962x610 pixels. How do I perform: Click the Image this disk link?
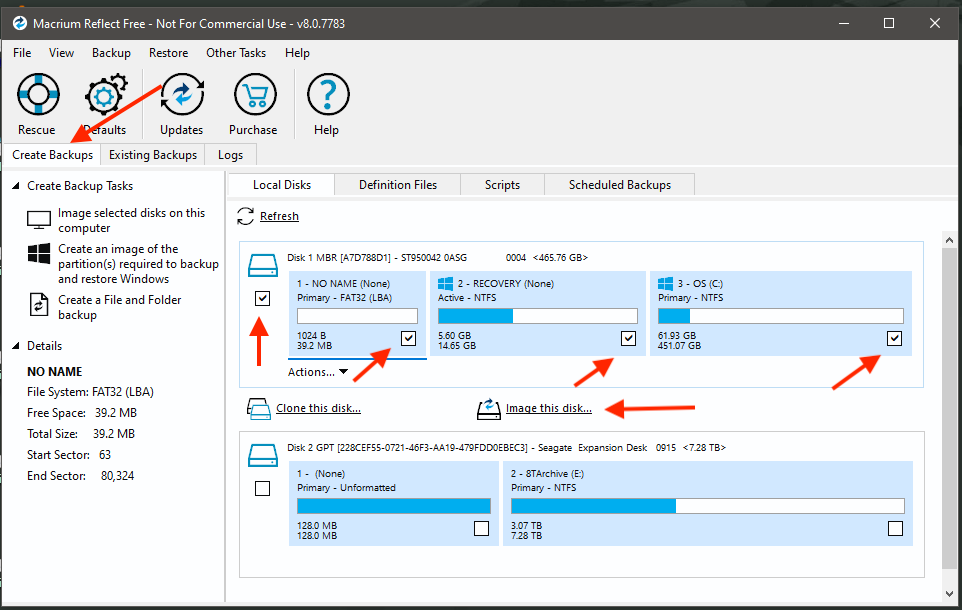tap(549, 408)
